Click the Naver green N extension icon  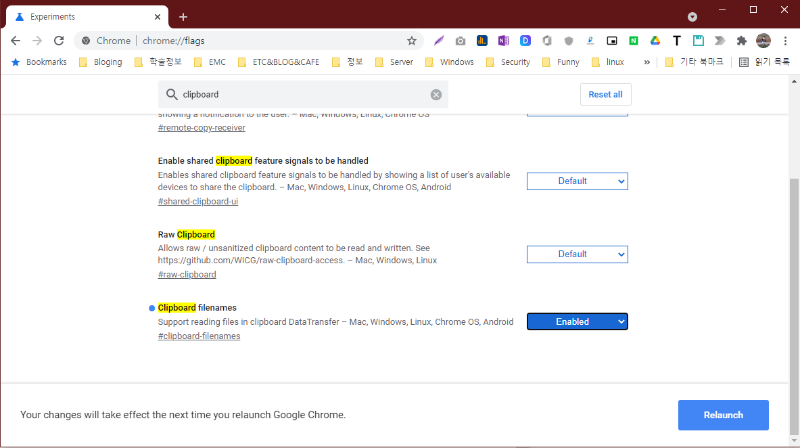pos(634,41)
